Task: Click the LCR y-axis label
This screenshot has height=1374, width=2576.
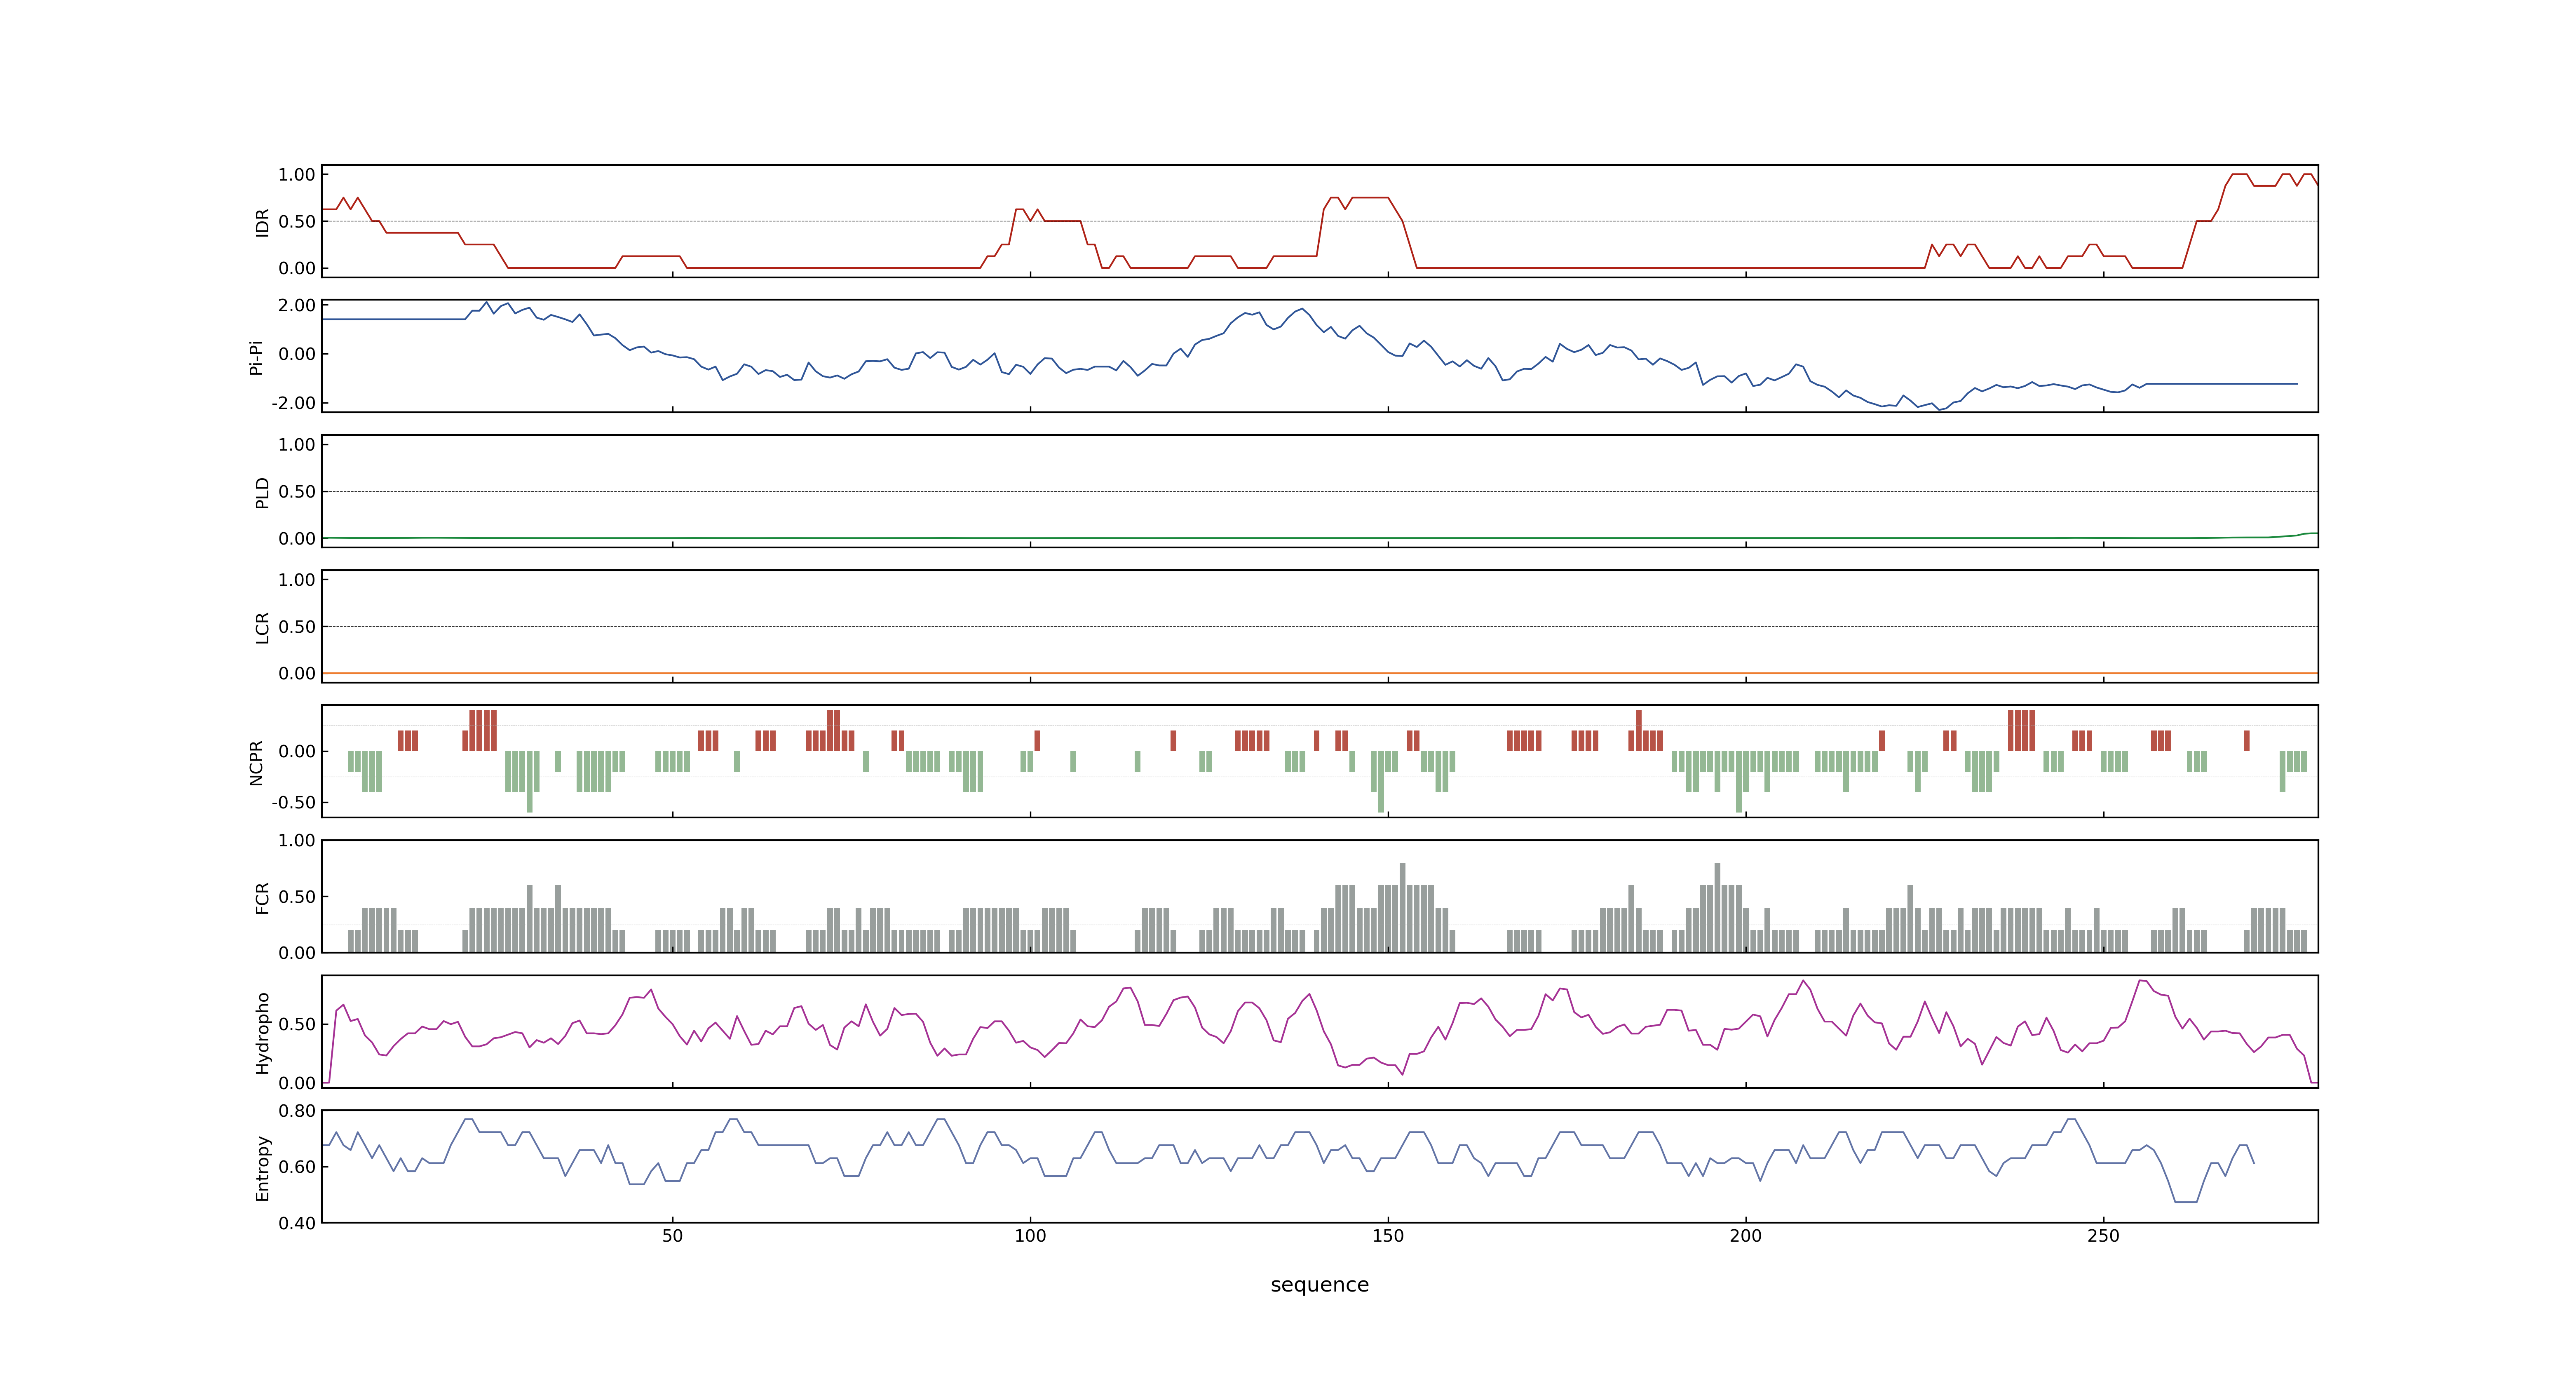Action: [x=262, y=628]
